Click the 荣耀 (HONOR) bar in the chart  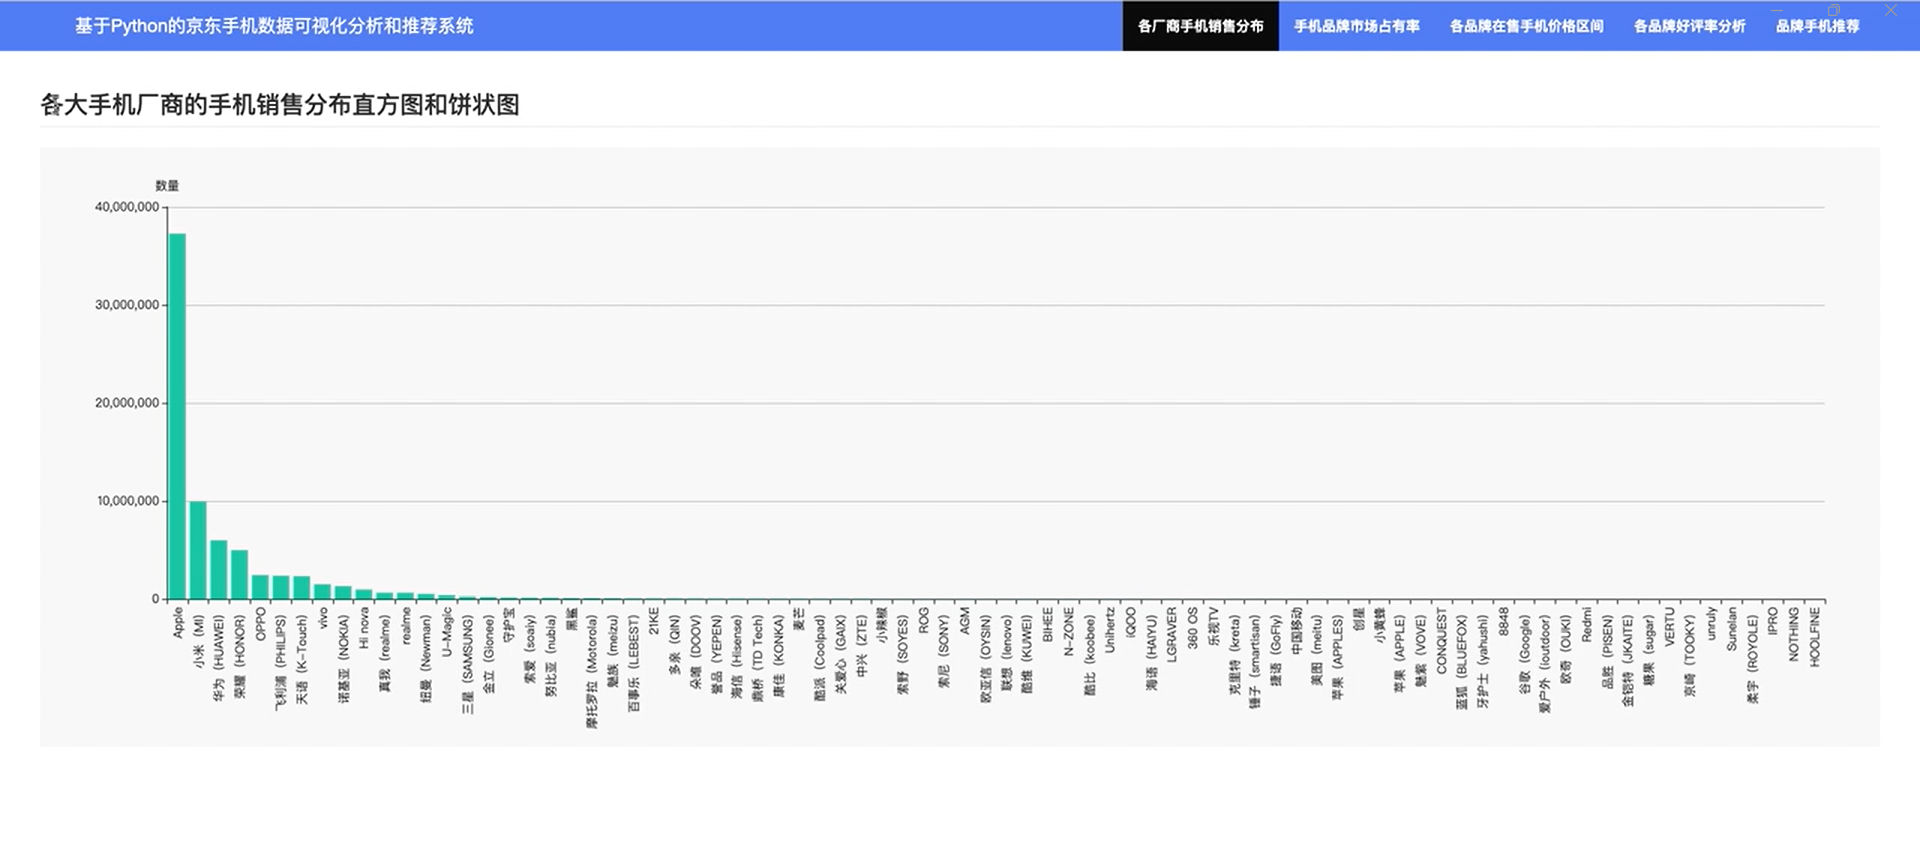(239, 574)
